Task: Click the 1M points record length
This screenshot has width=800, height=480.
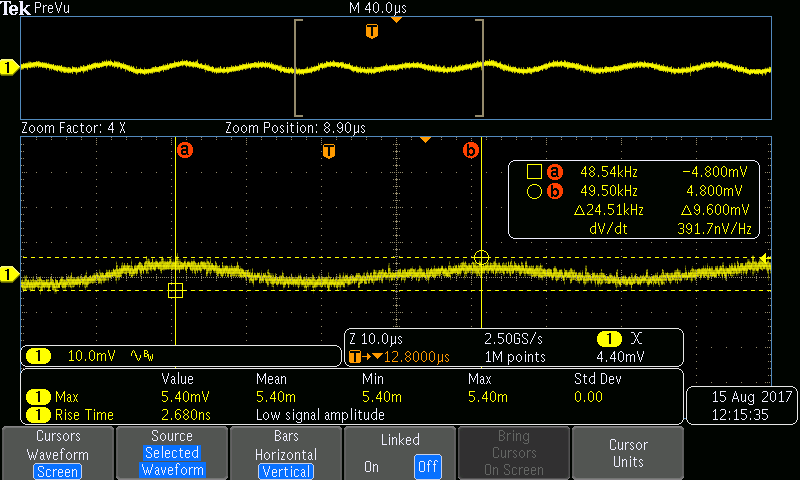Action: [x=515, y=357]
